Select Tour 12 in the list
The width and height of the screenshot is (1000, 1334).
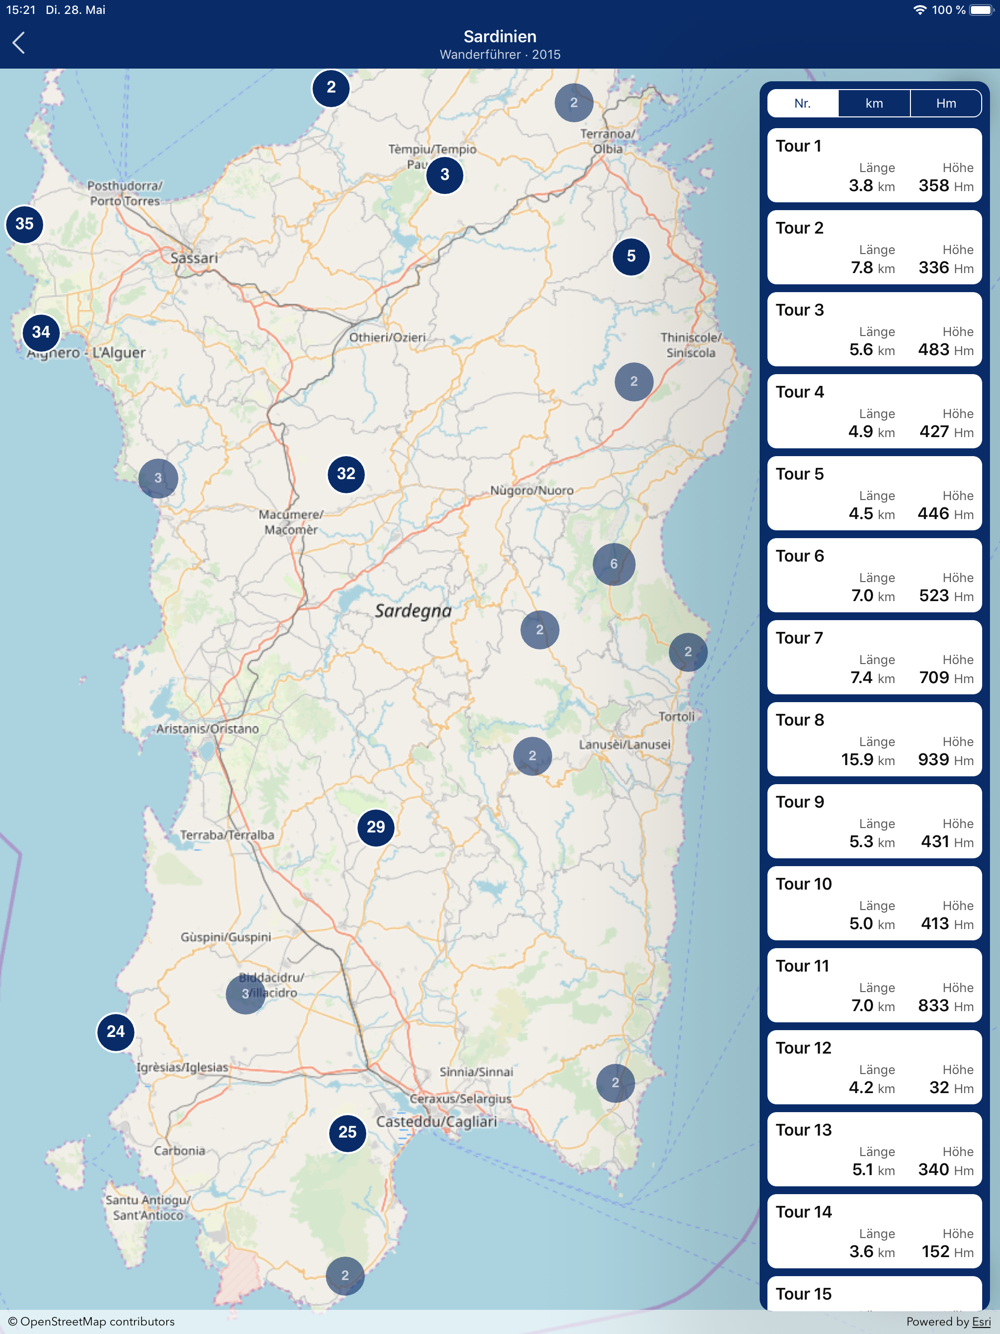pyautogui.click(x=874, y=1067)
